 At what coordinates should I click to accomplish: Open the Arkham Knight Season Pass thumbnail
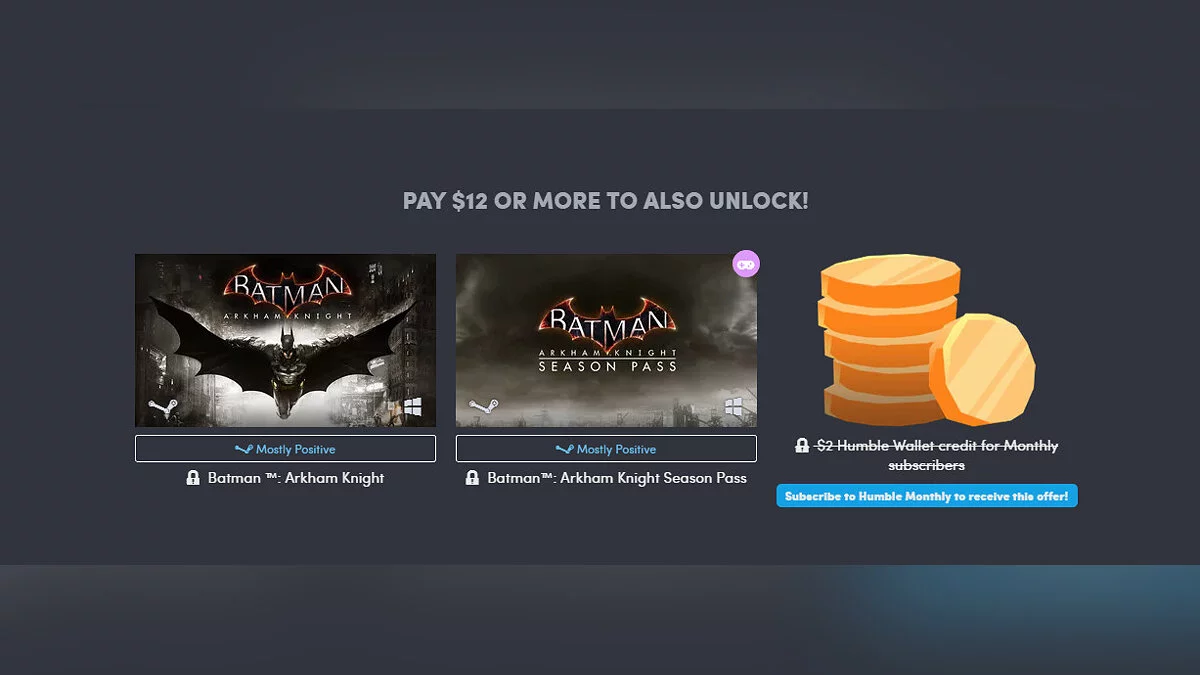click(606, 340)
